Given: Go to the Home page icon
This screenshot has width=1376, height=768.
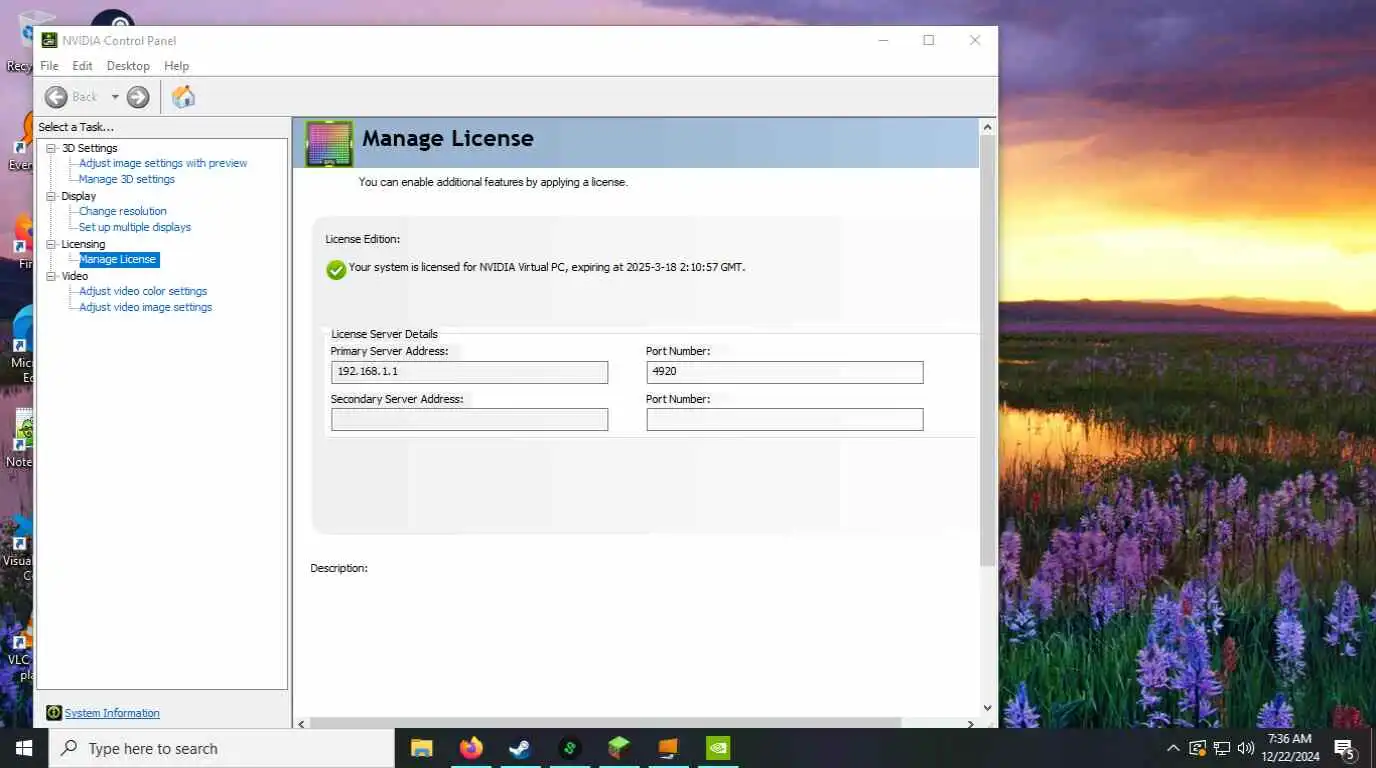Looking at the screenshot, I should tap(183, 97).
